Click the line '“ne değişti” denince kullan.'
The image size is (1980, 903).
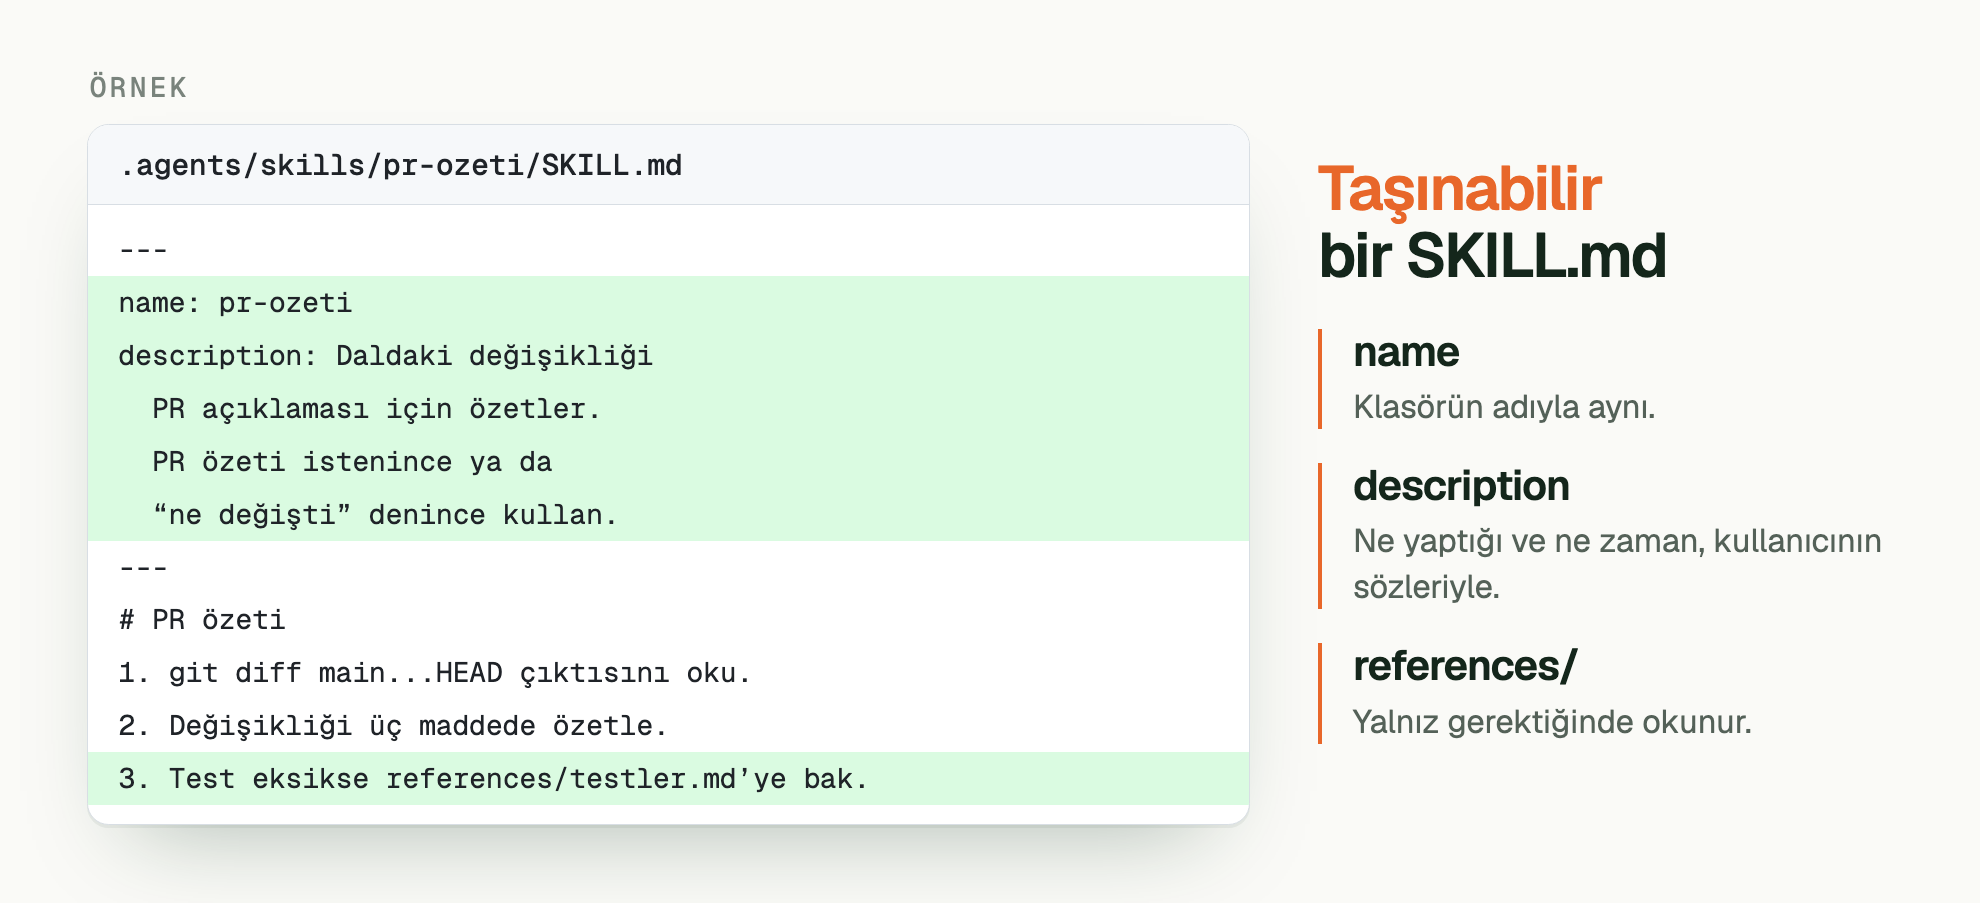385,515
